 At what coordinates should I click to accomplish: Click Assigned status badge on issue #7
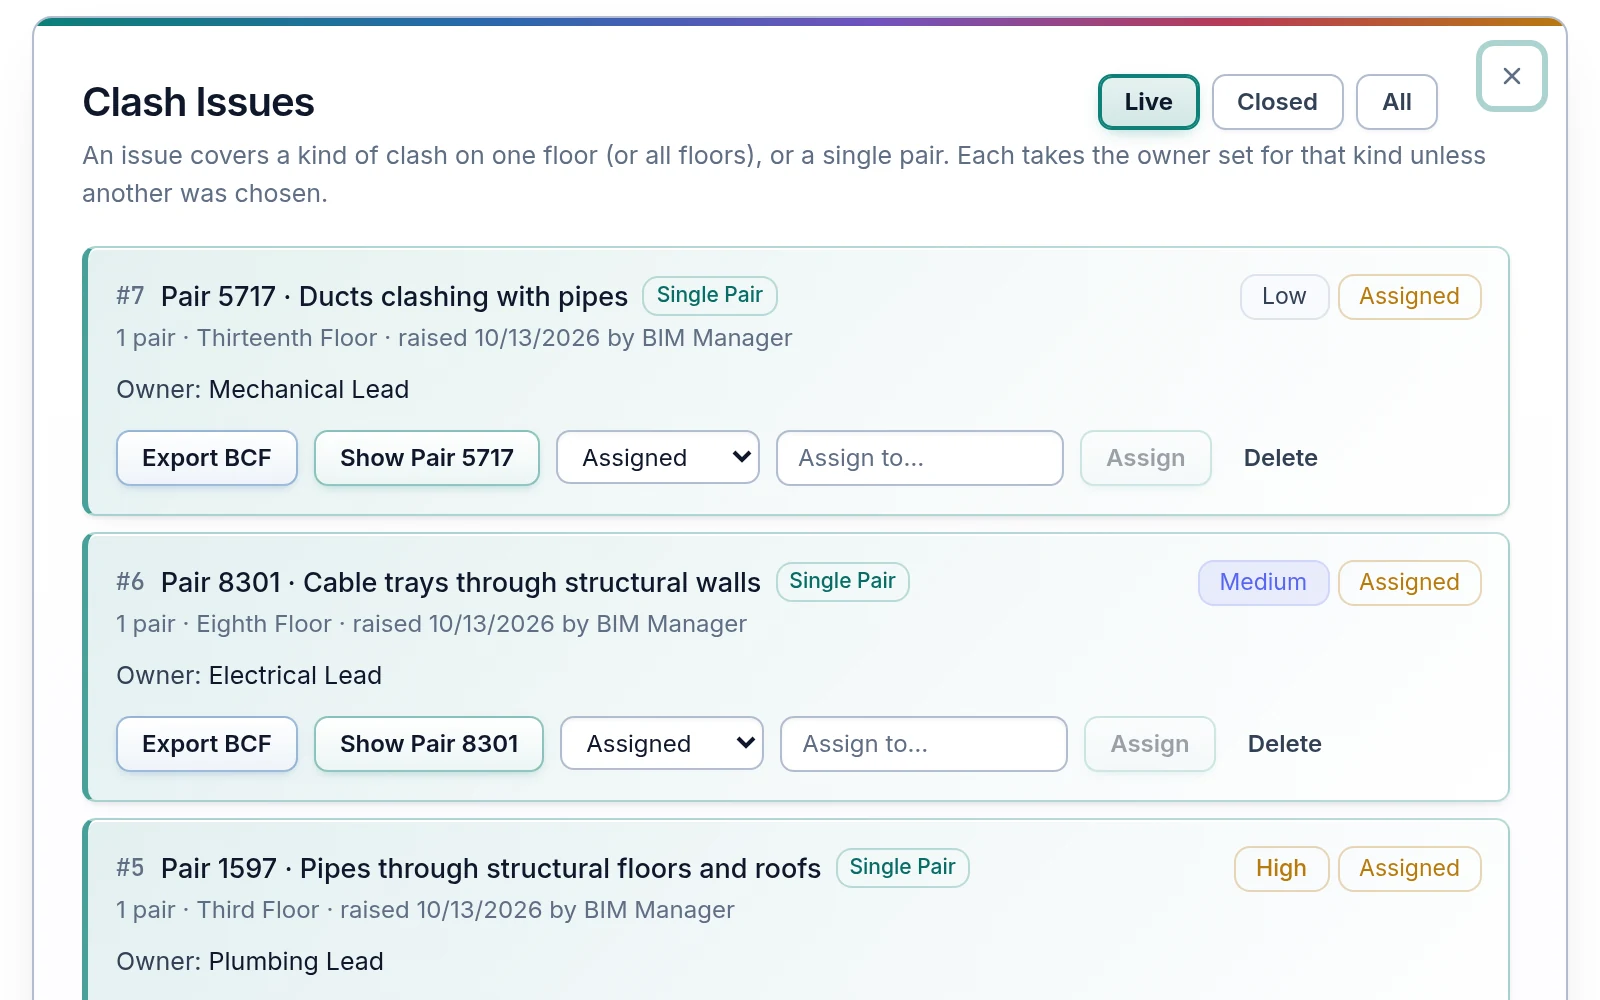(1409, 297)
